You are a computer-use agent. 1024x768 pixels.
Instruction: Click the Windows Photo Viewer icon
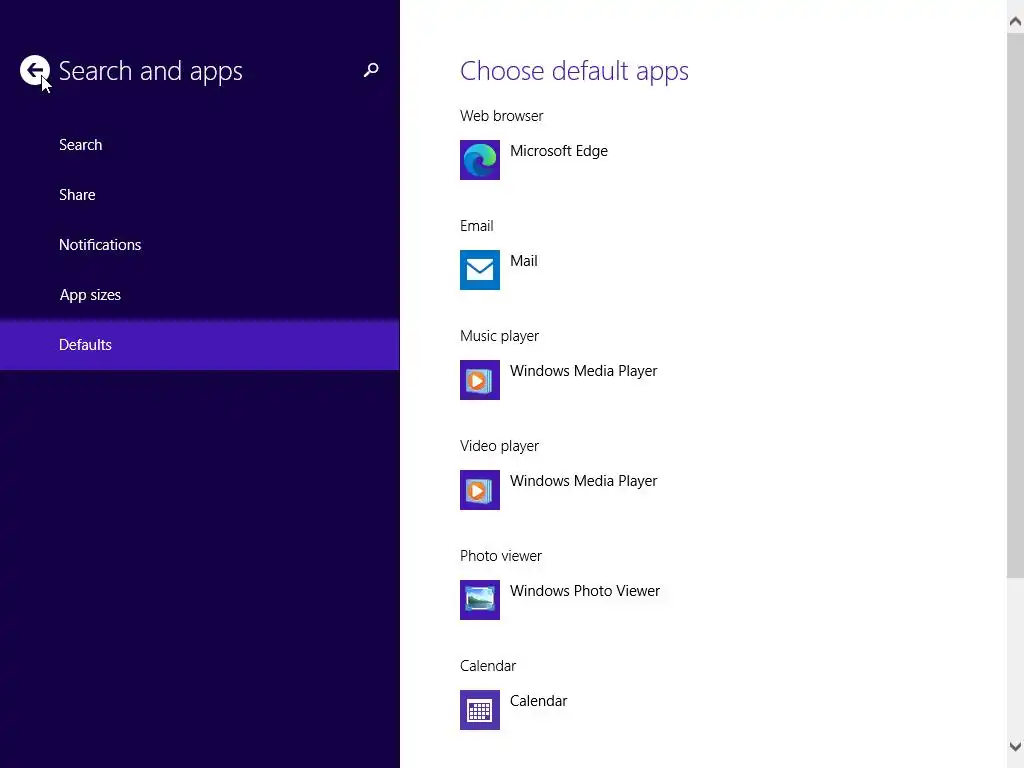(x=479, y=600)
